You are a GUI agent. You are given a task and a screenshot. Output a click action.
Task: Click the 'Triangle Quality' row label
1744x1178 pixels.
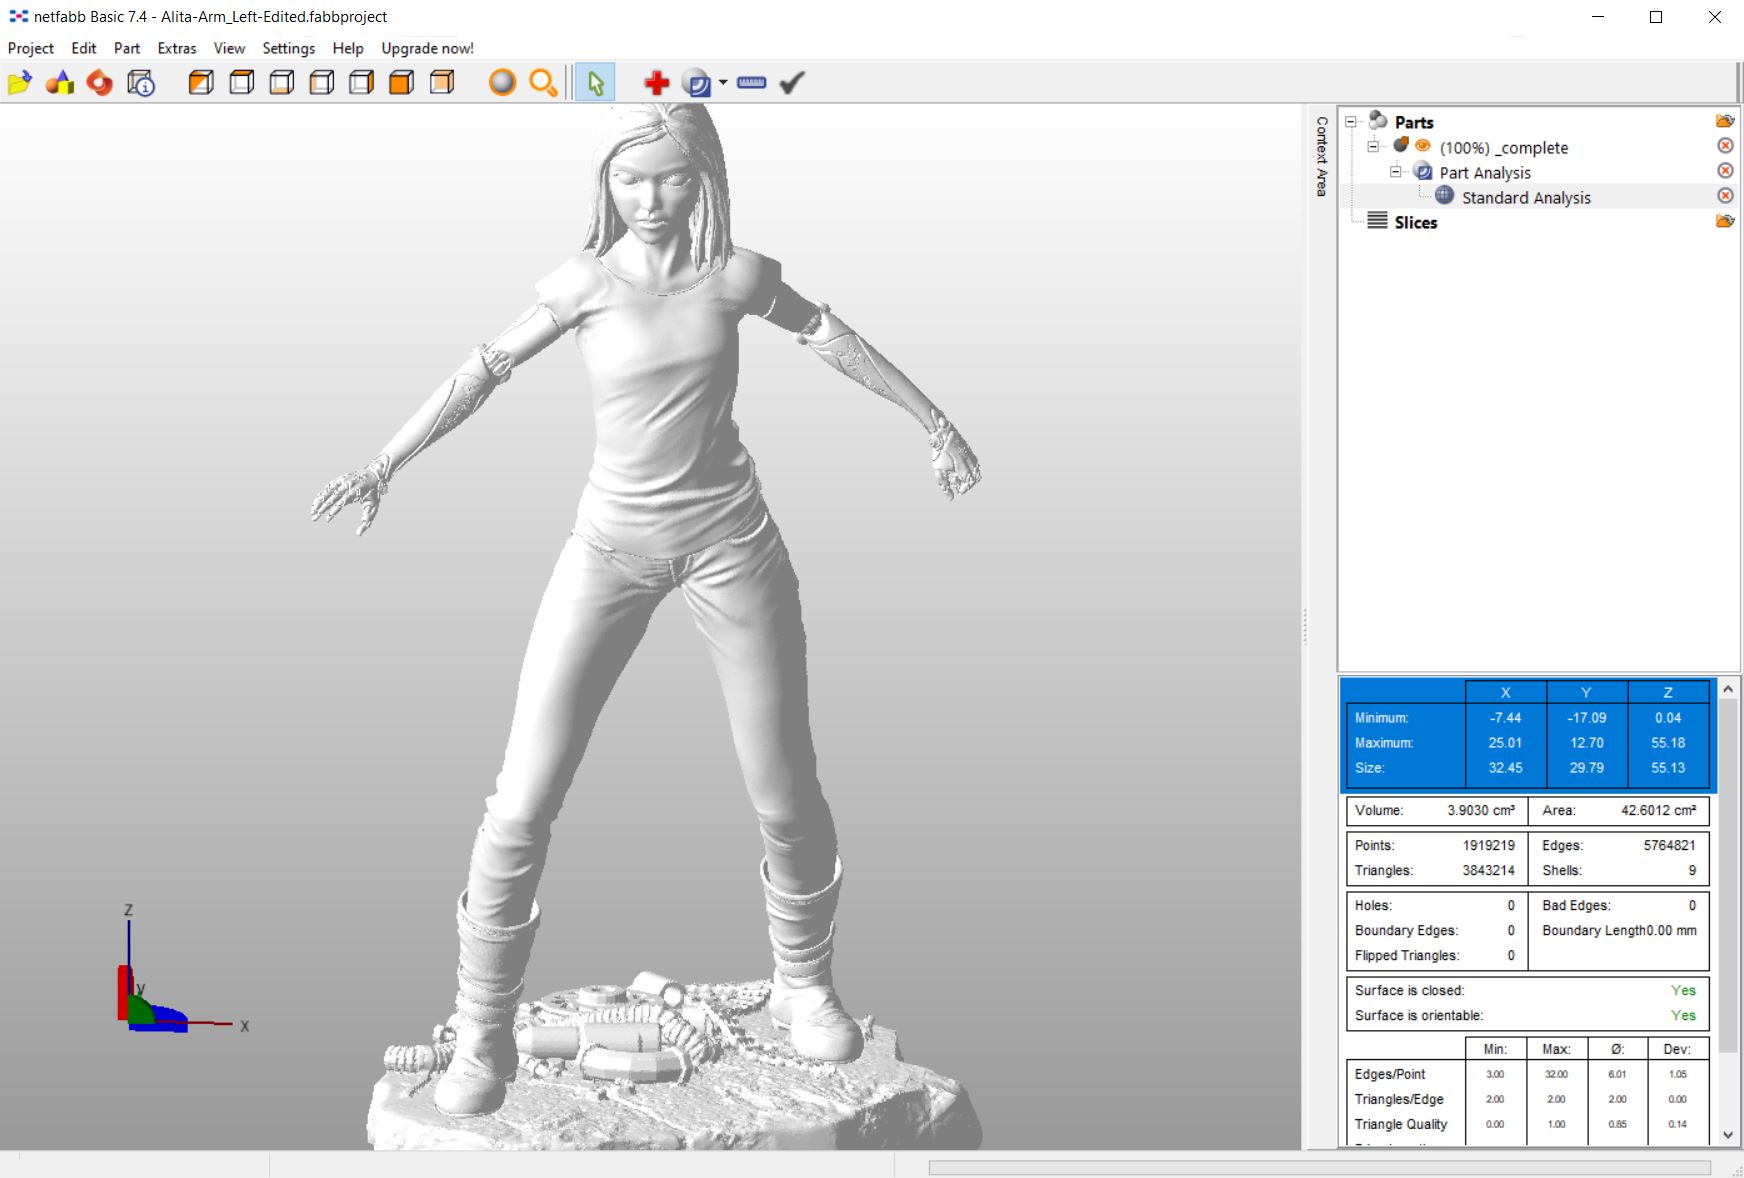pyautogui.click(x=1401, y=1124)
